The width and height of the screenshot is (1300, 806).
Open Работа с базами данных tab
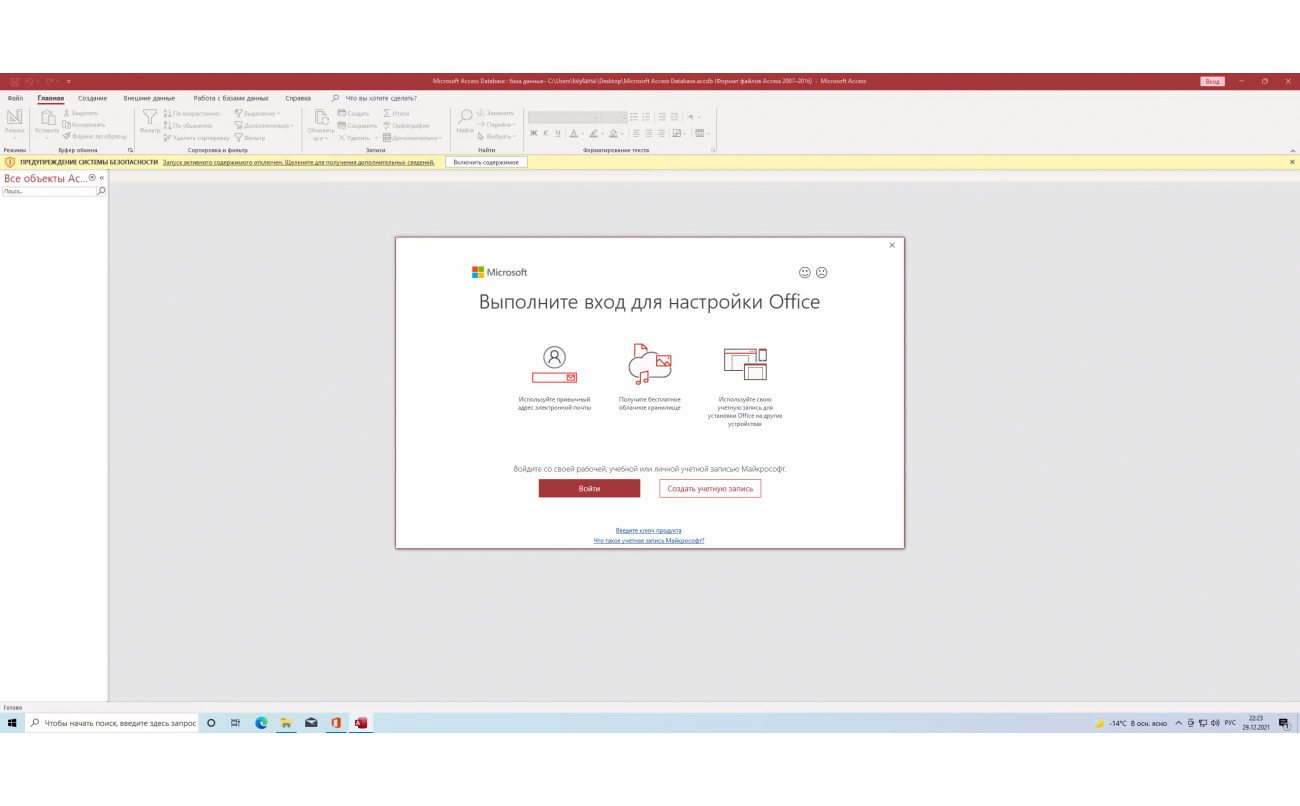tap(231, 98)
